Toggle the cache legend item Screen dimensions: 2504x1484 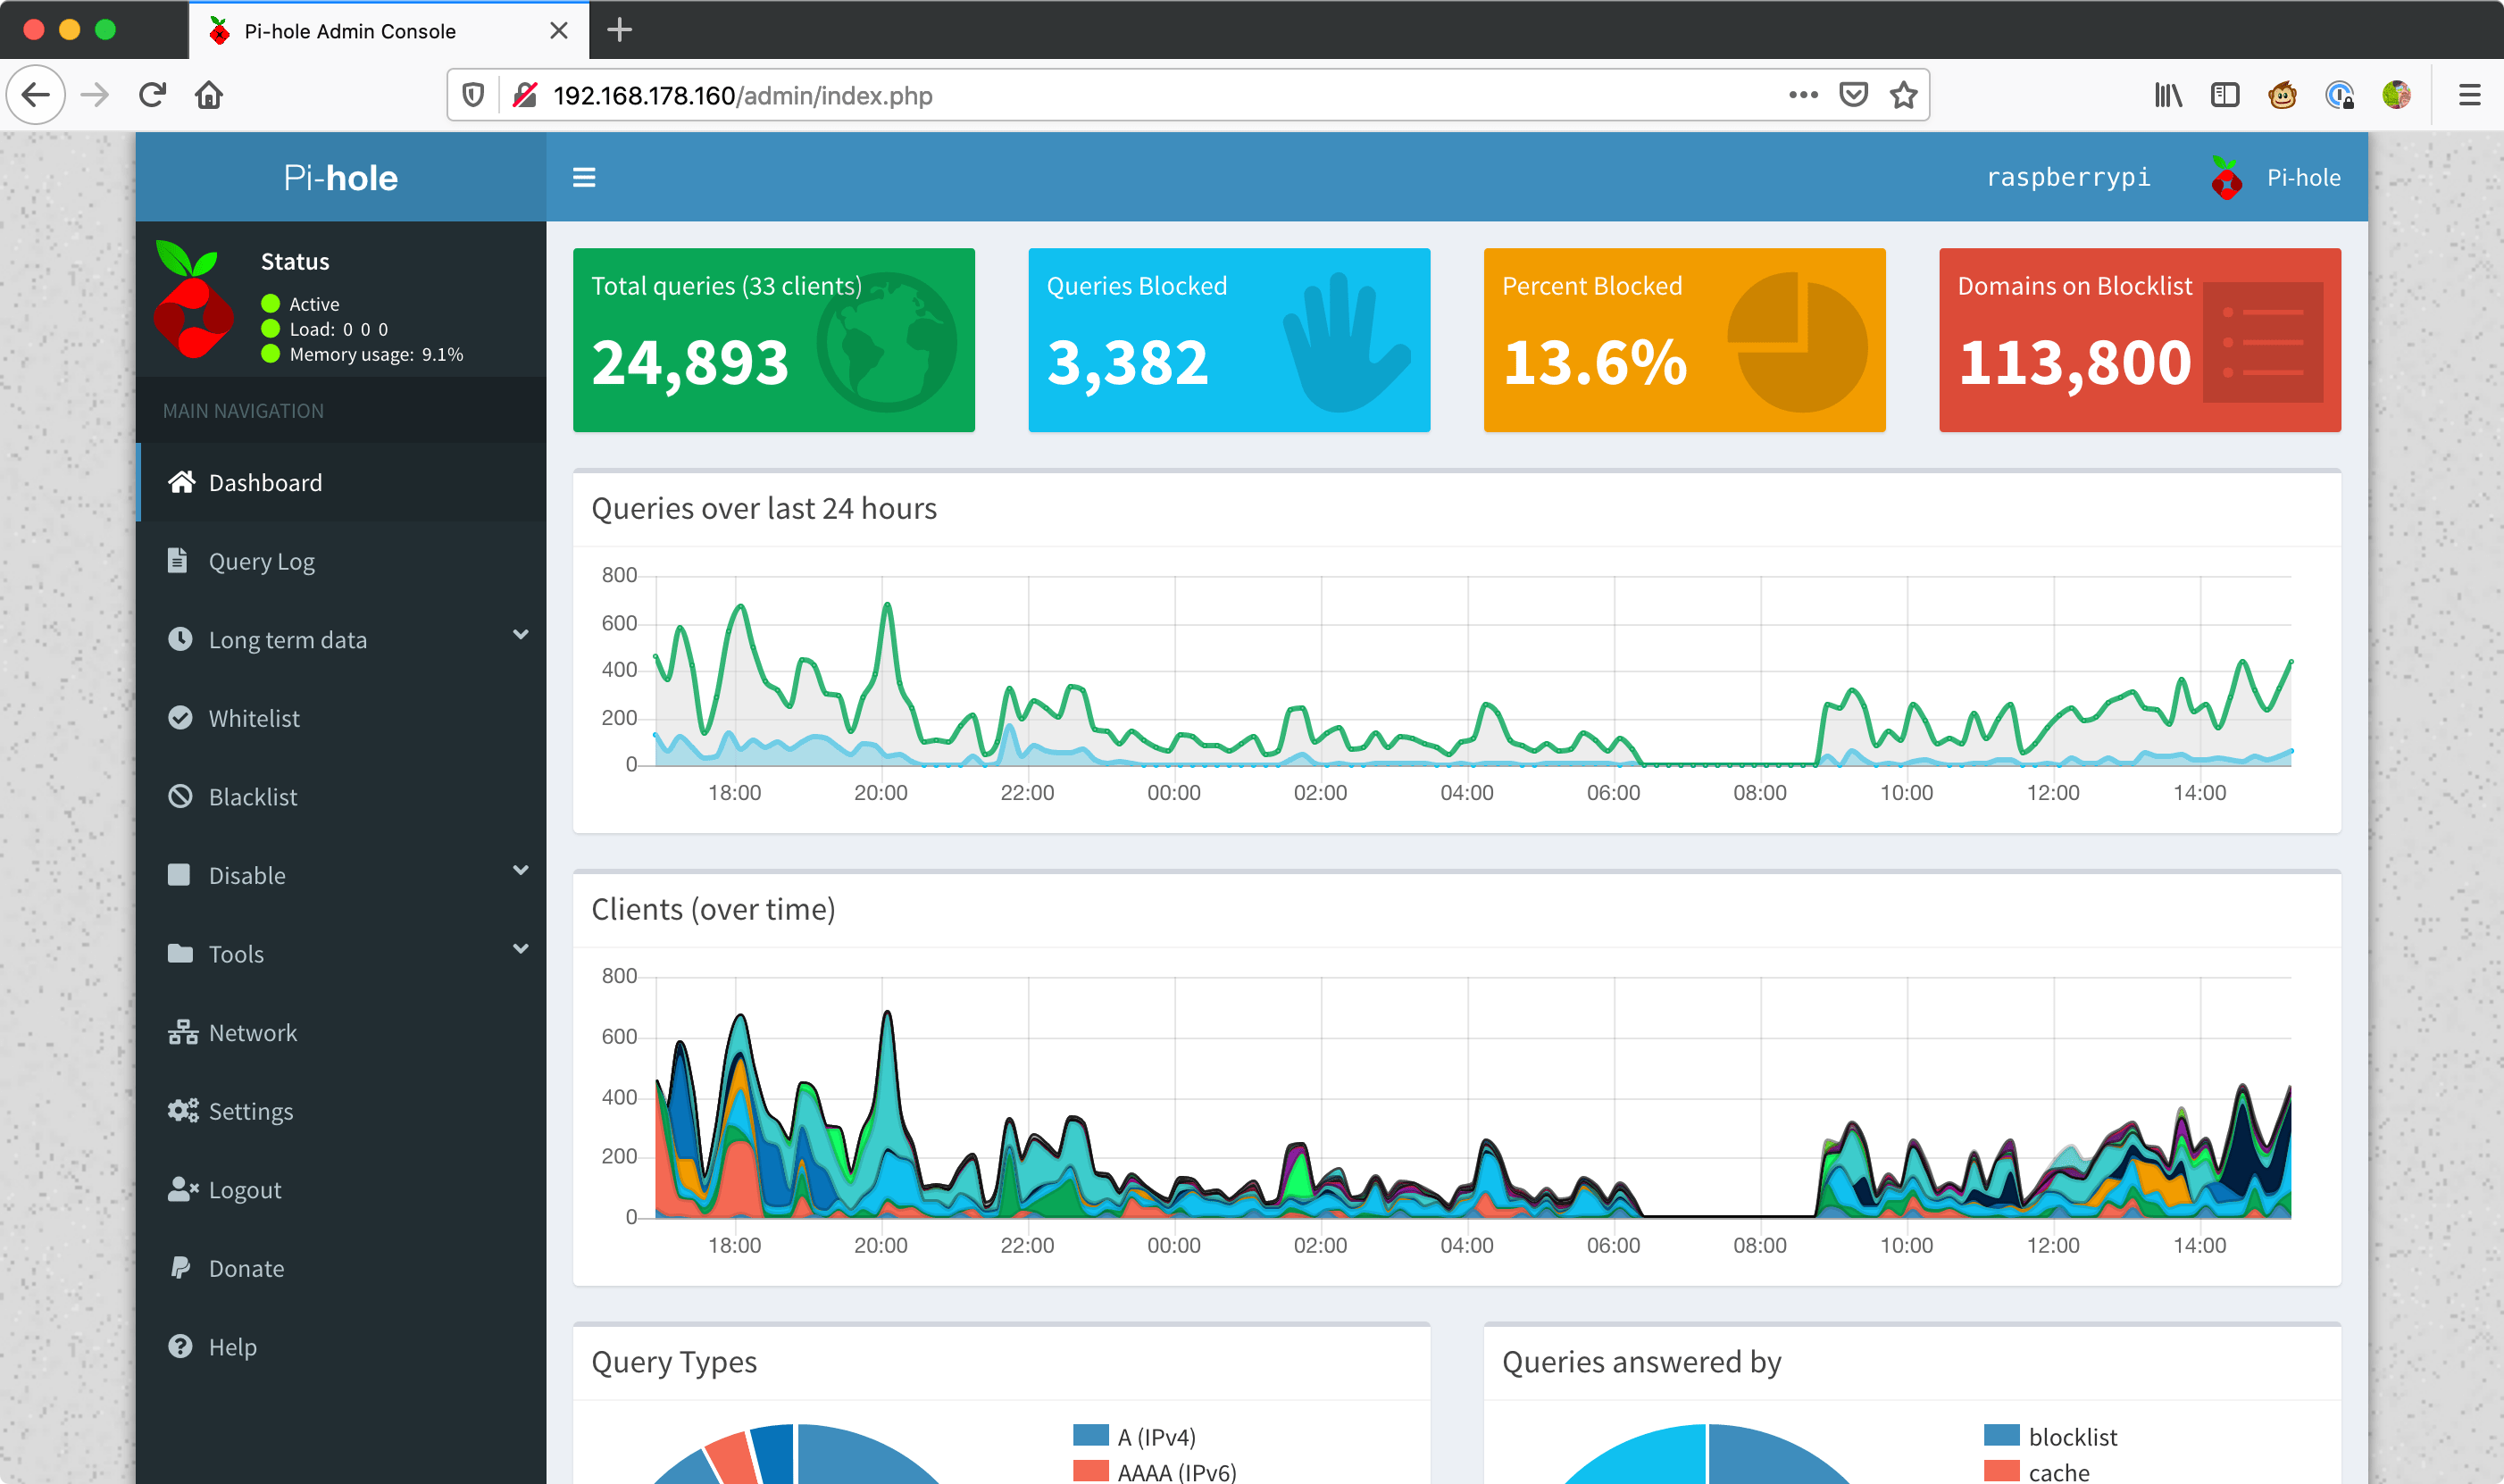[x=2057, y=1472]
